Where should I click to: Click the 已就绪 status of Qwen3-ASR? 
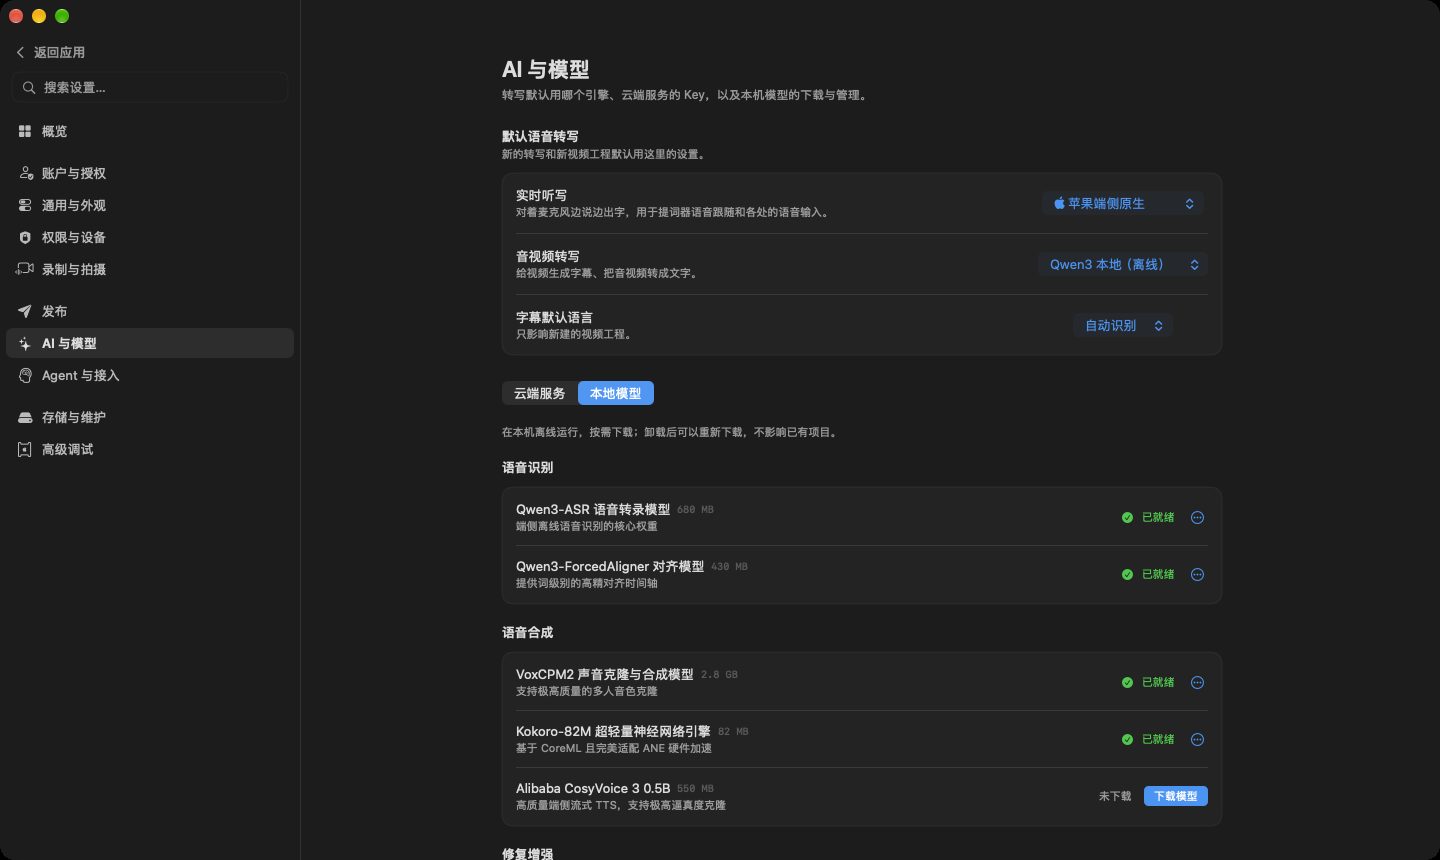coord(1158,517)
